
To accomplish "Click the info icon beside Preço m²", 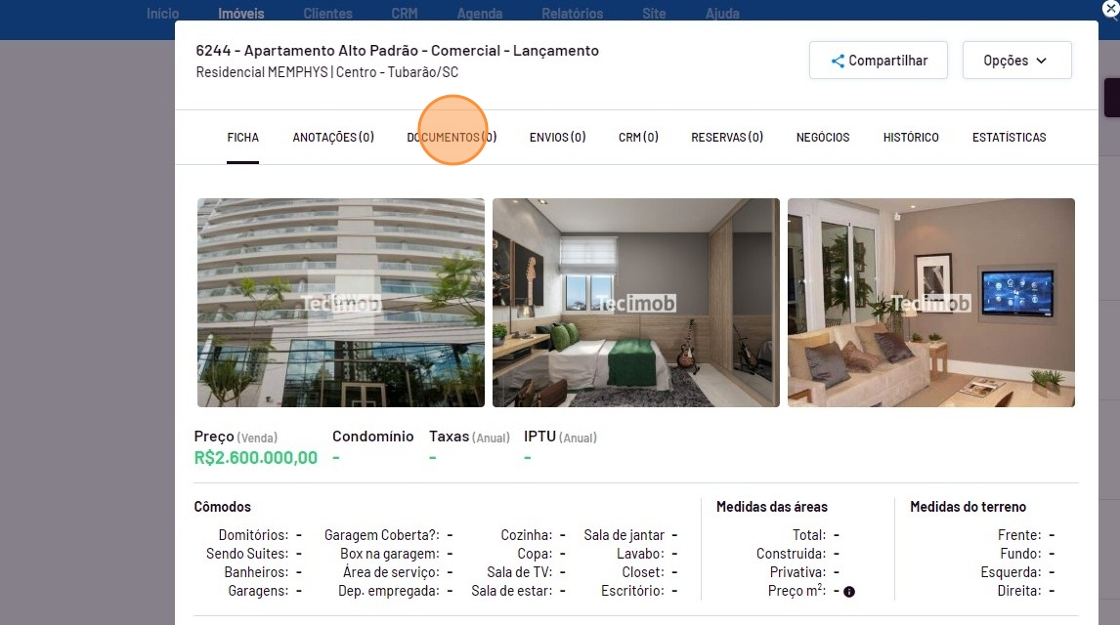I will (x=849, y=591).
